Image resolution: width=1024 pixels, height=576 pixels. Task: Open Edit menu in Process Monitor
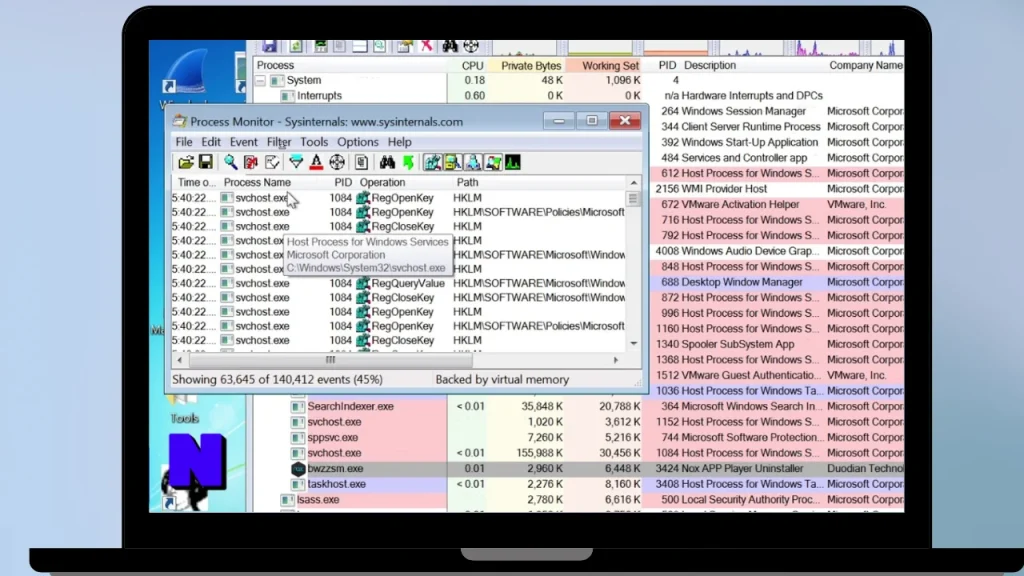210,142
